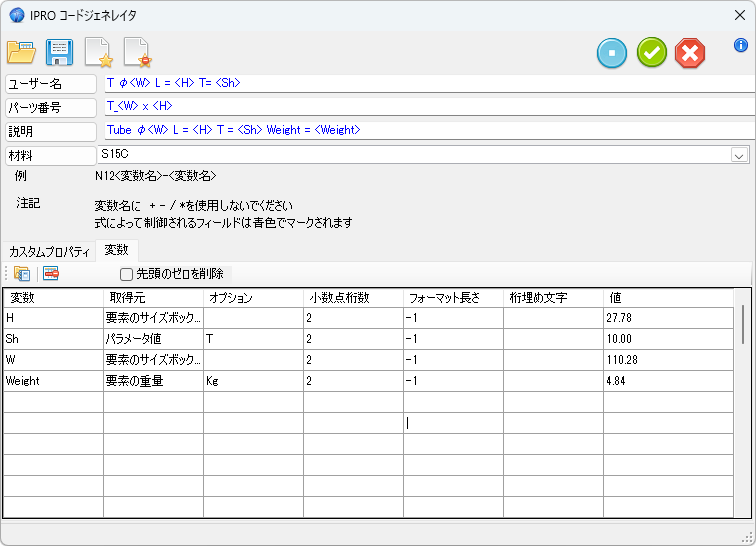Screen dimensions: 756x546
Task: Click the 変数 column header
Action: [54, 298]
